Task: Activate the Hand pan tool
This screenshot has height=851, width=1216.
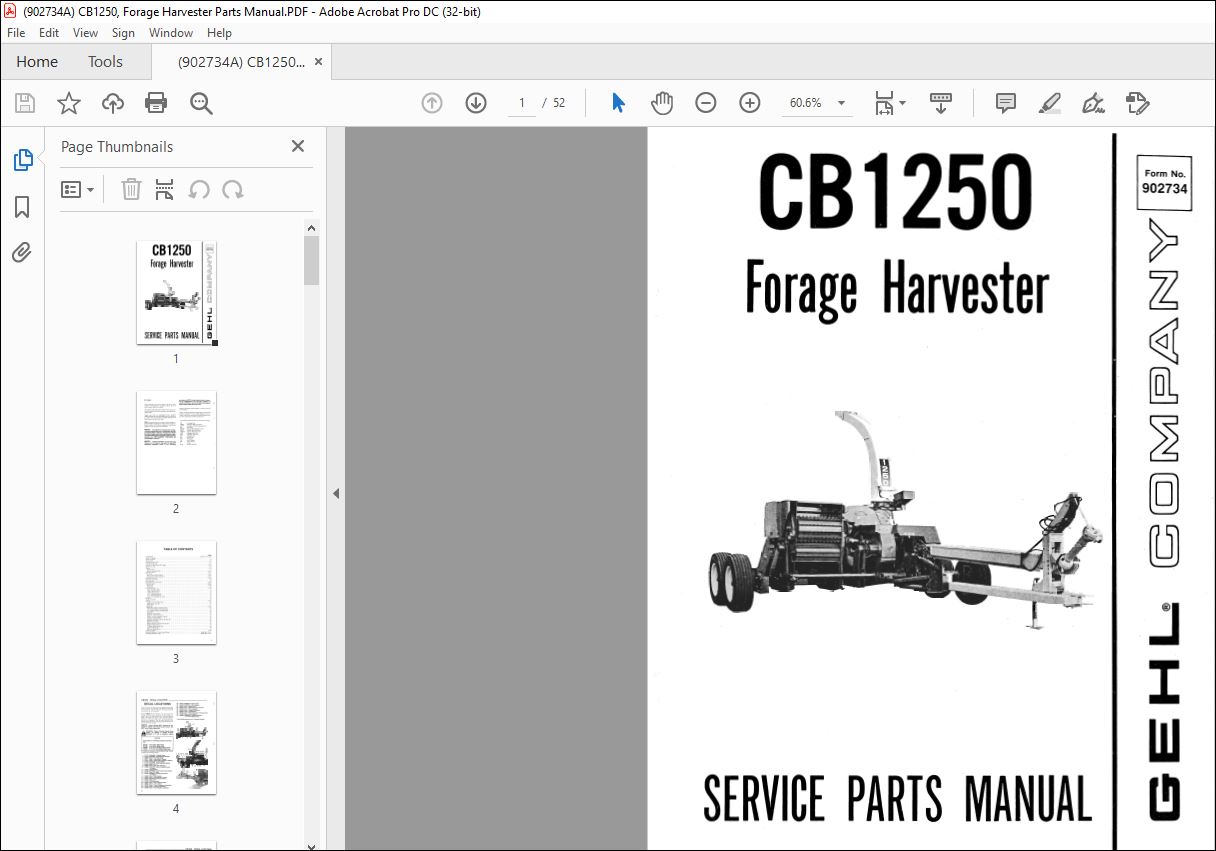Action: click(x=662, y=103)
